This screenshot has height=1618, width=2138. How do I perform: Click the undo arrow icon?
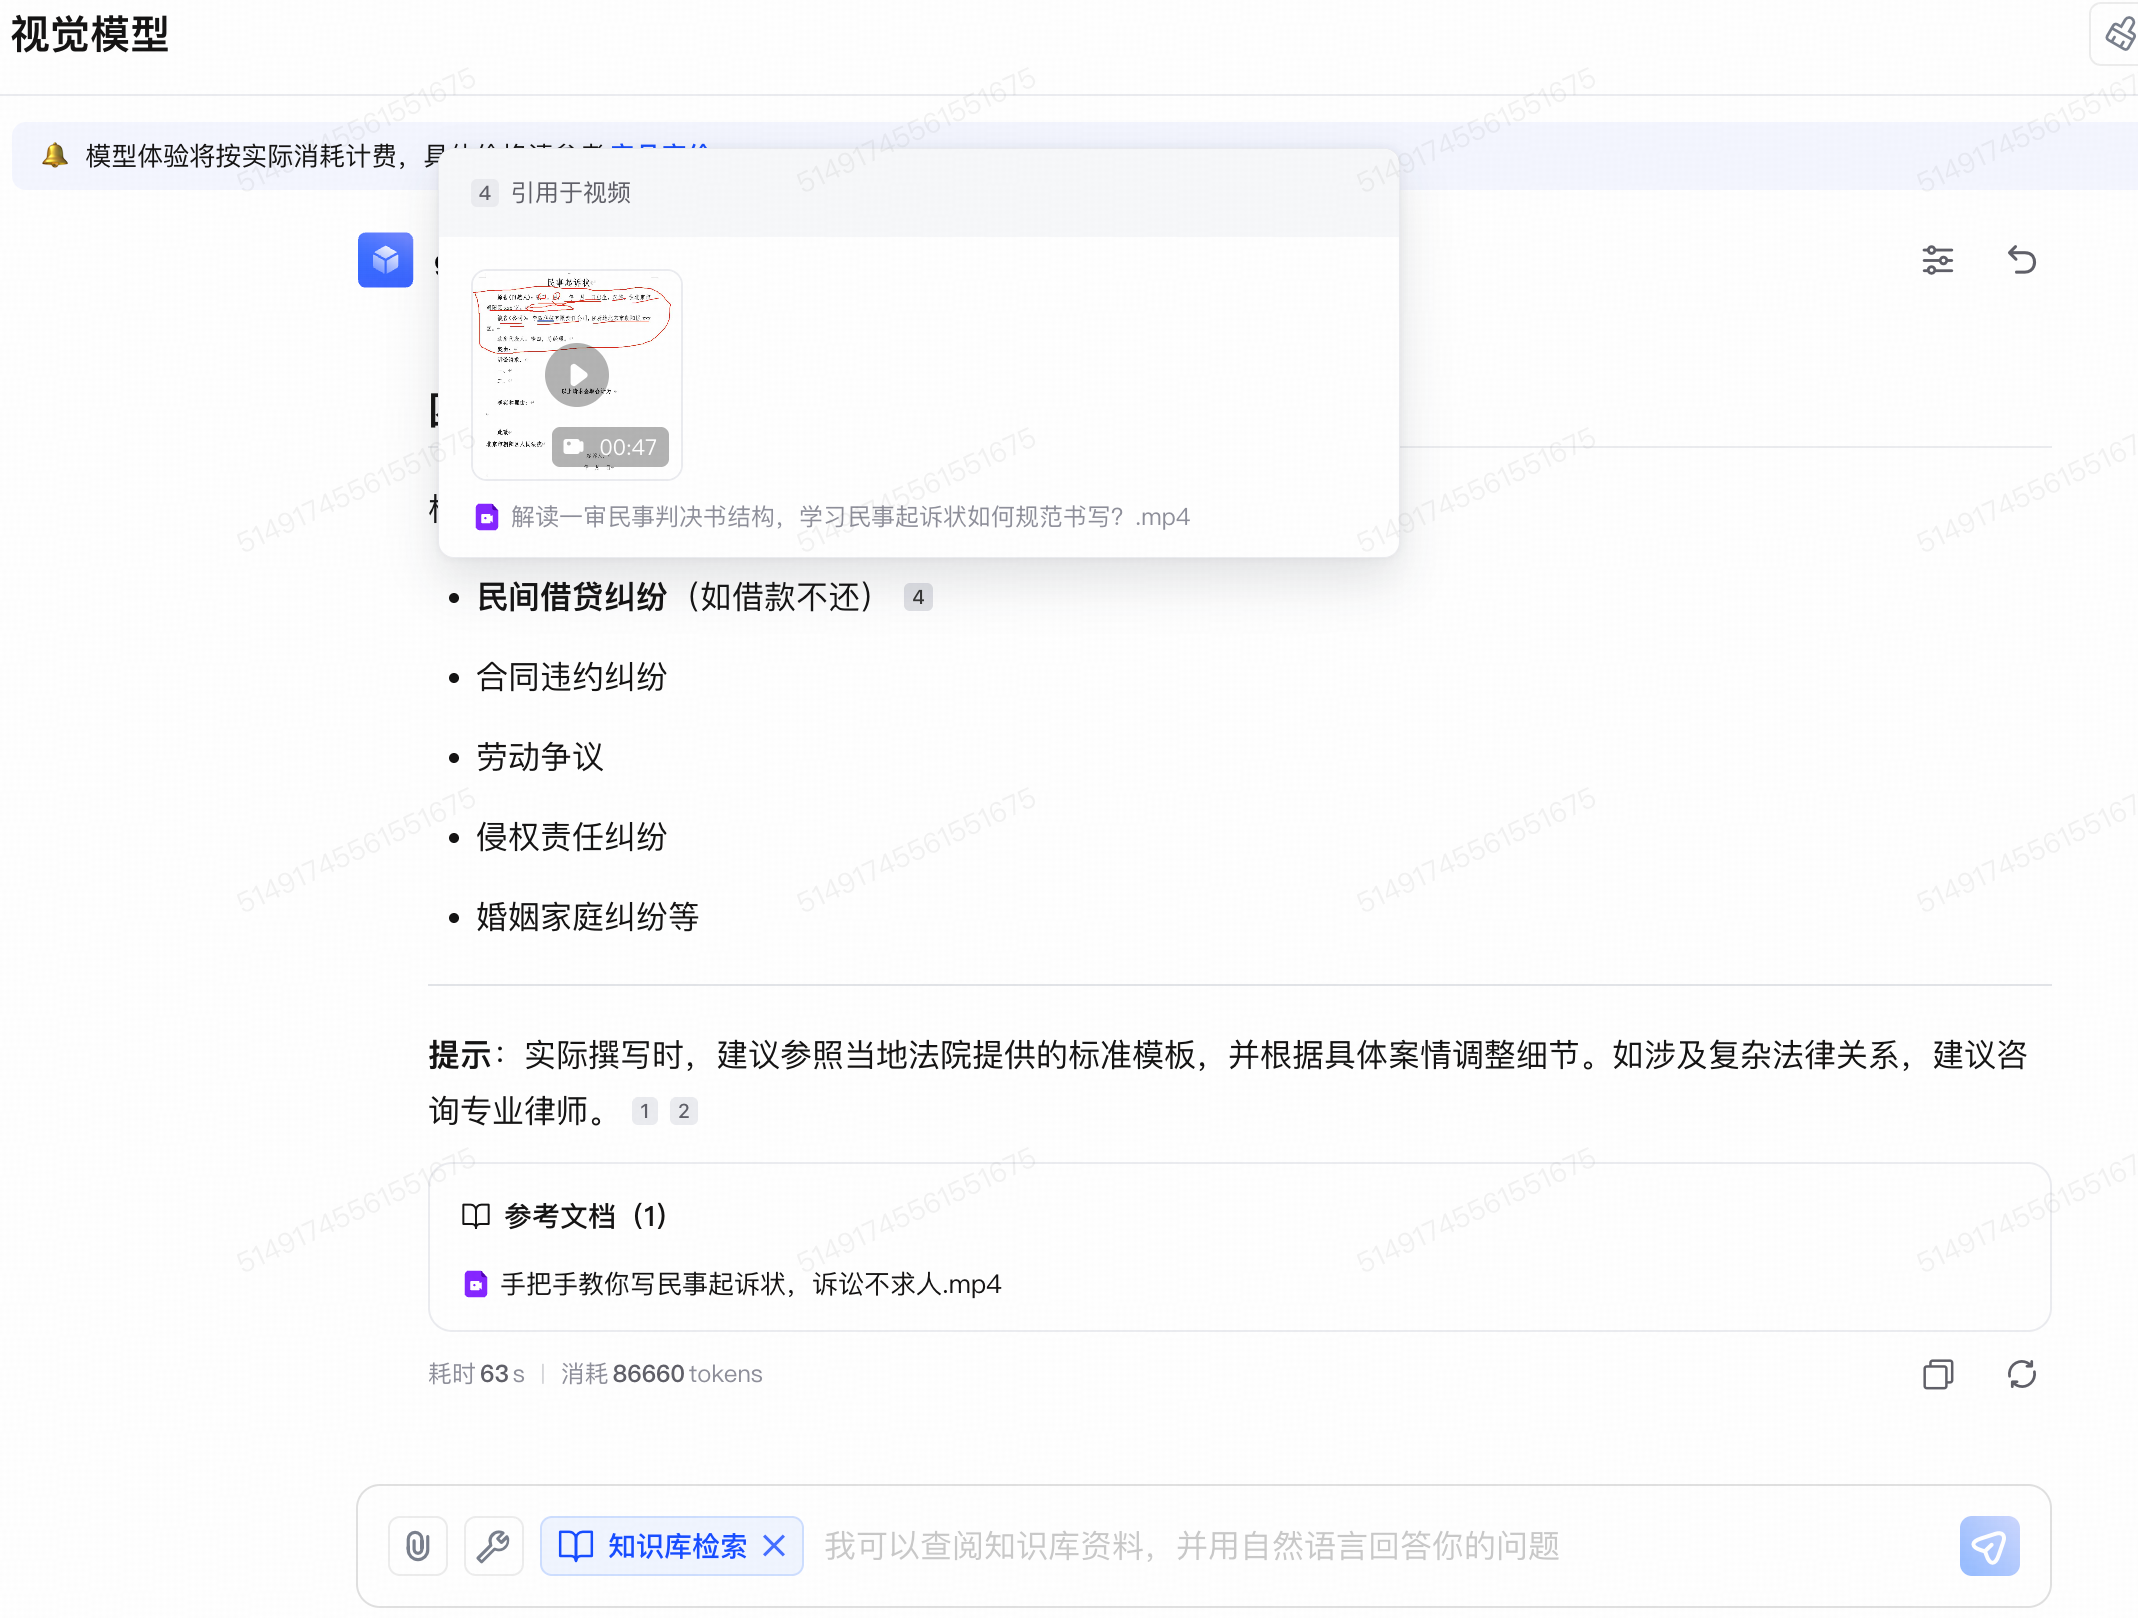(2021, 260)
